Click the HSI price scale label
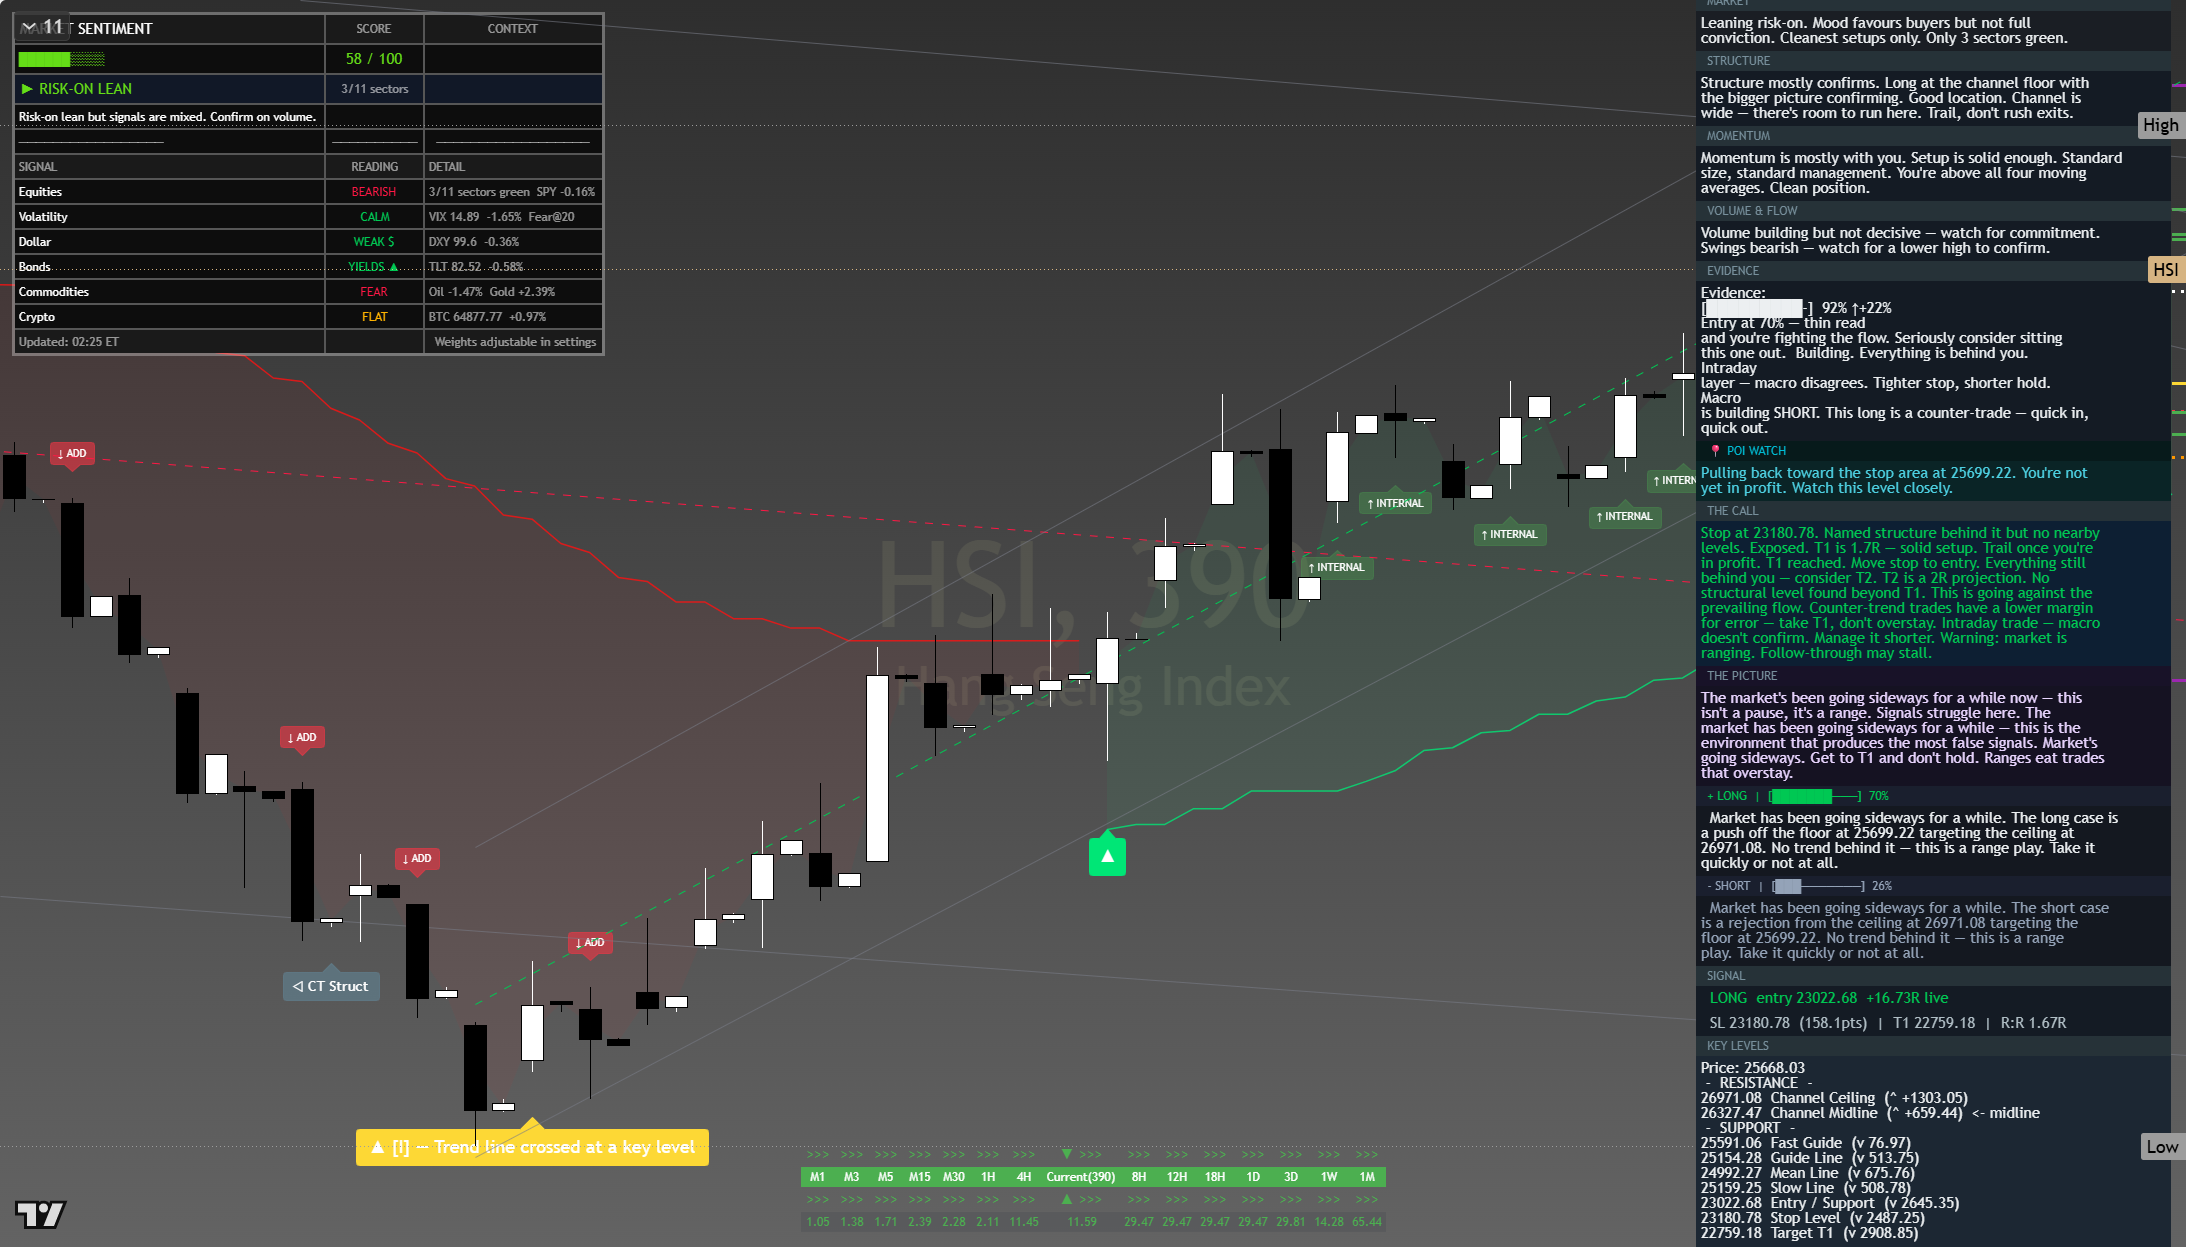The height and width of the screenshot is (1247, 2186). coord(2165,270)
